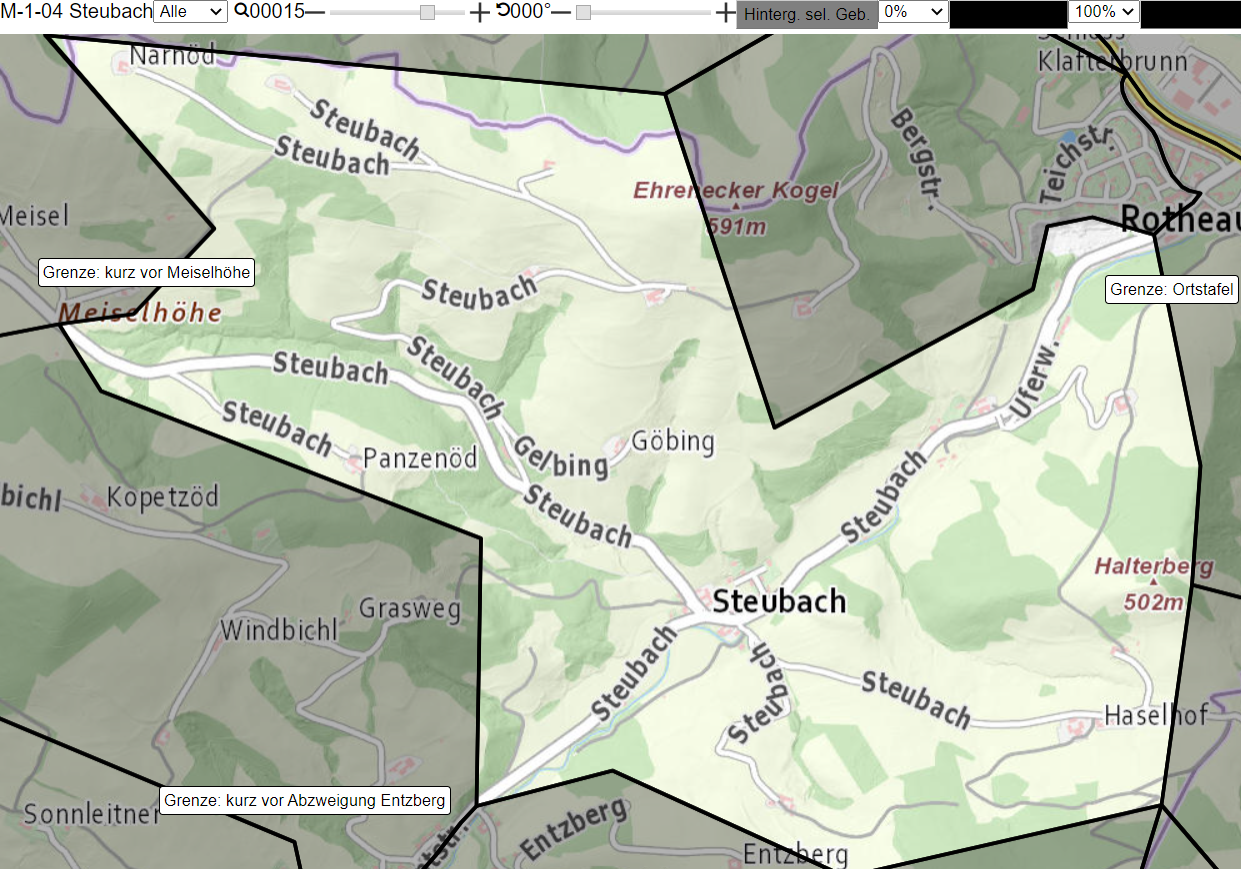Click the zoom-in plus icon

coord(480,12)
